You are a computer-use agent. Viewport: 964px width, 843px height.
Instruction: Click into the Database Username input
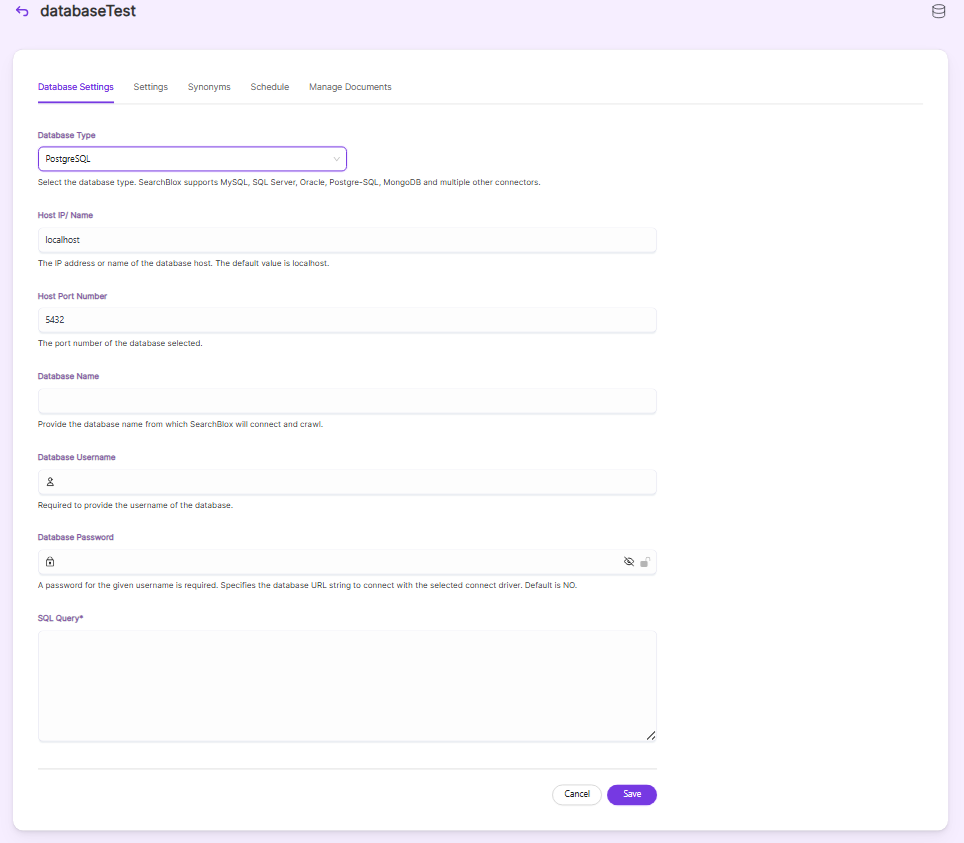(x=347, y=481)
